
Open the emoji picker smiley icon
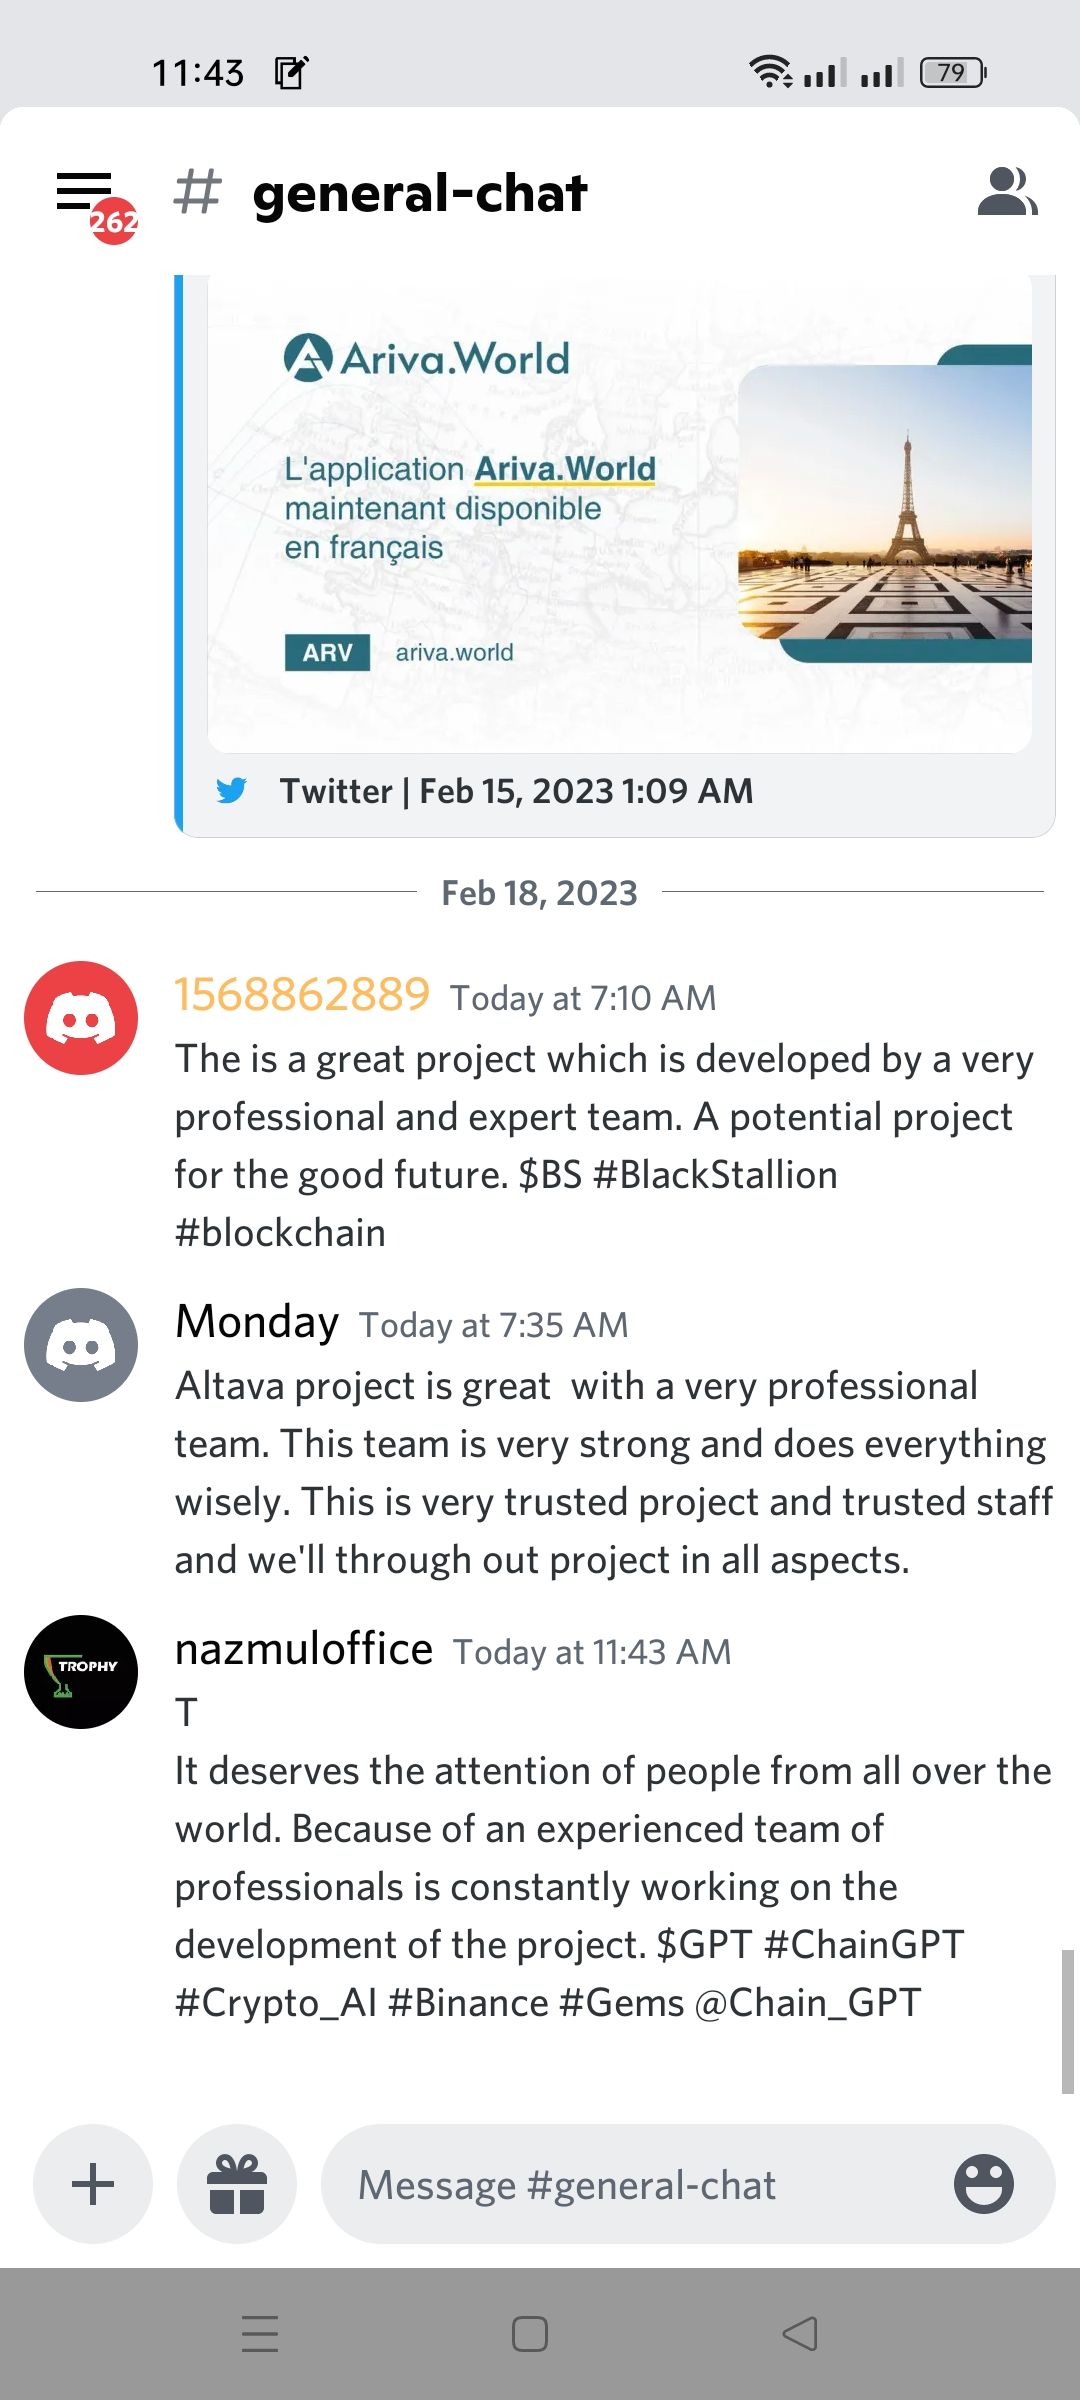(983, 2184)
